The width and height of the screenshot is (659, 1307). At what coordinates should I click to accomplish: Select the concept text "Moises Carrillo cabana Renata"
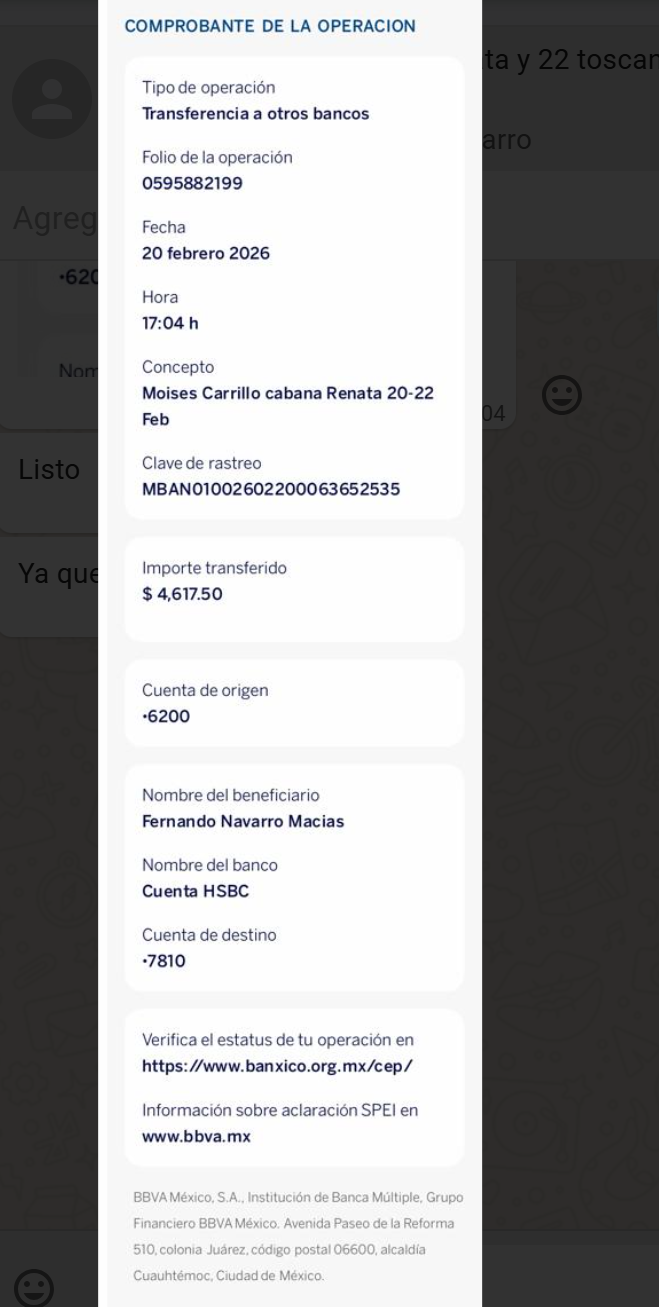pos(287,394)
